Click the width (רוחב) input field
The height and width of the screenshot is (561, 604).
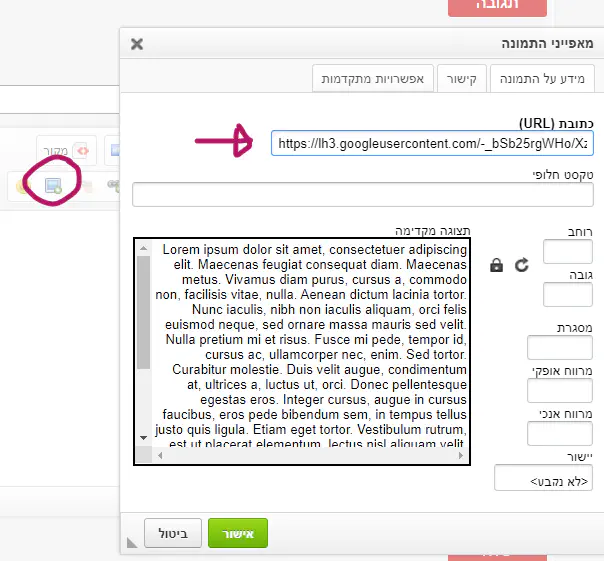[x=567, y=252]
